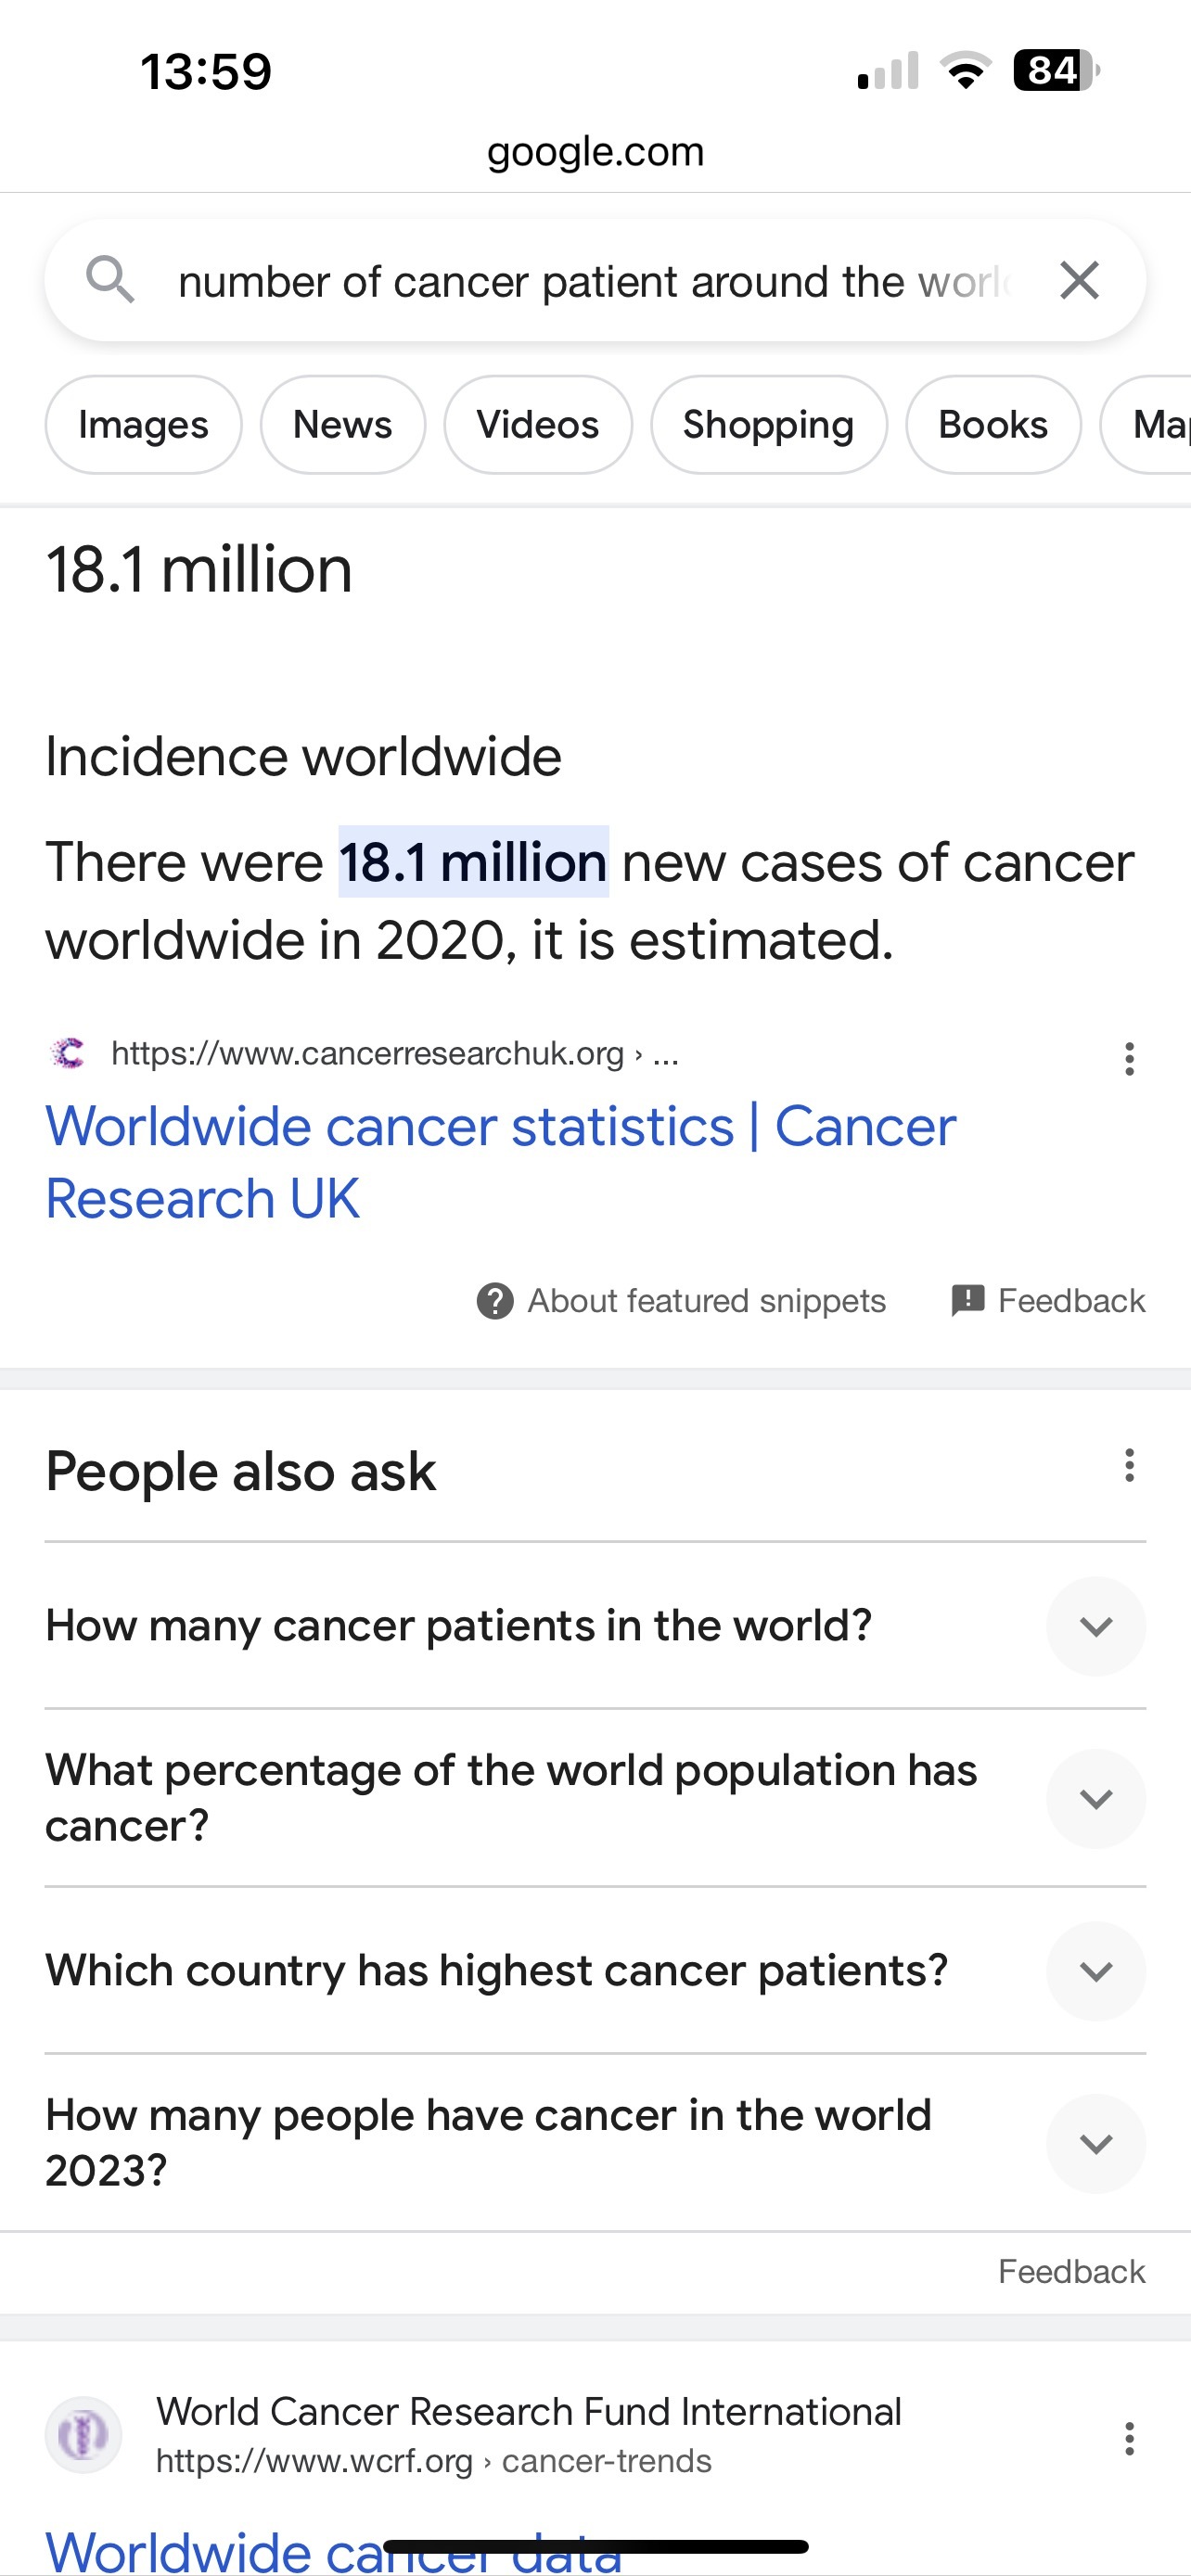The image size is (1191, 2576).
Task: Click Feedback link below People also ask
Action: tap(1071, 2272)
